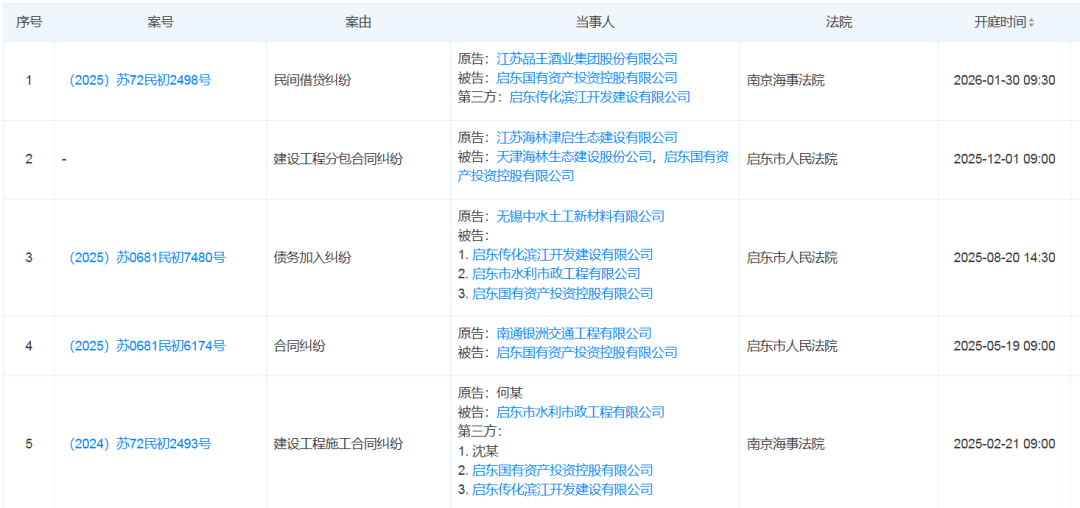The image size is (1080, 508).
Task: Select 南京海事法院 in row 5
Action: click(x=785, y=444)
